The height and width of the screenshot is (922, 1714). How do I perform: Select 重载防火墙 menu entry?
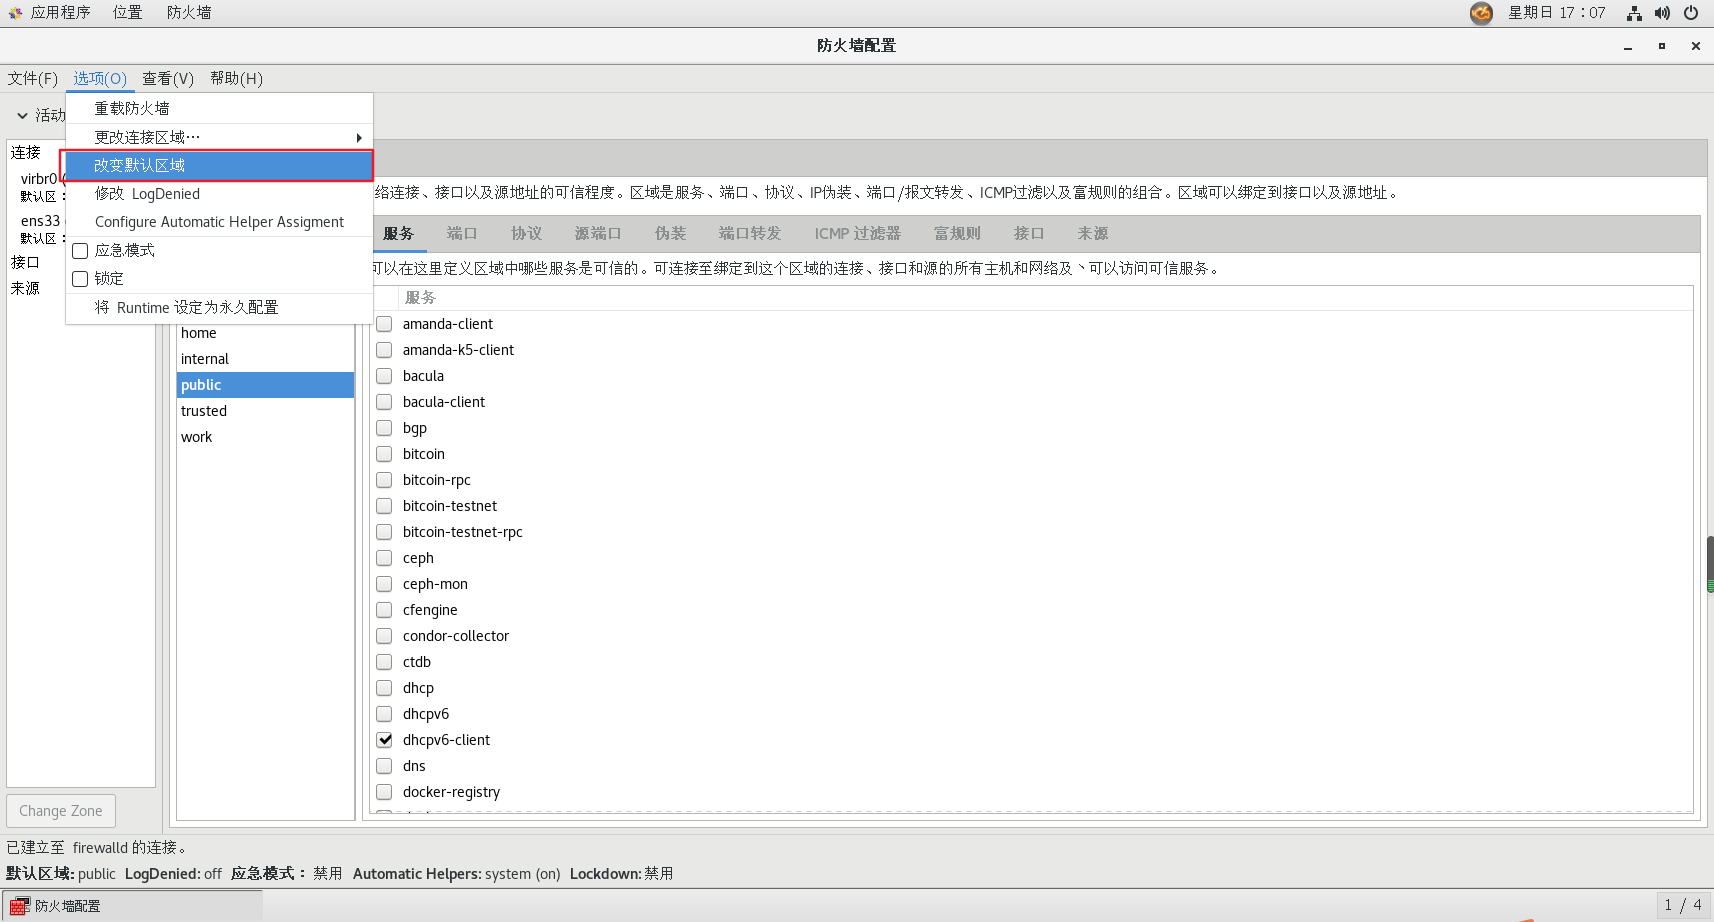point(219,108)
